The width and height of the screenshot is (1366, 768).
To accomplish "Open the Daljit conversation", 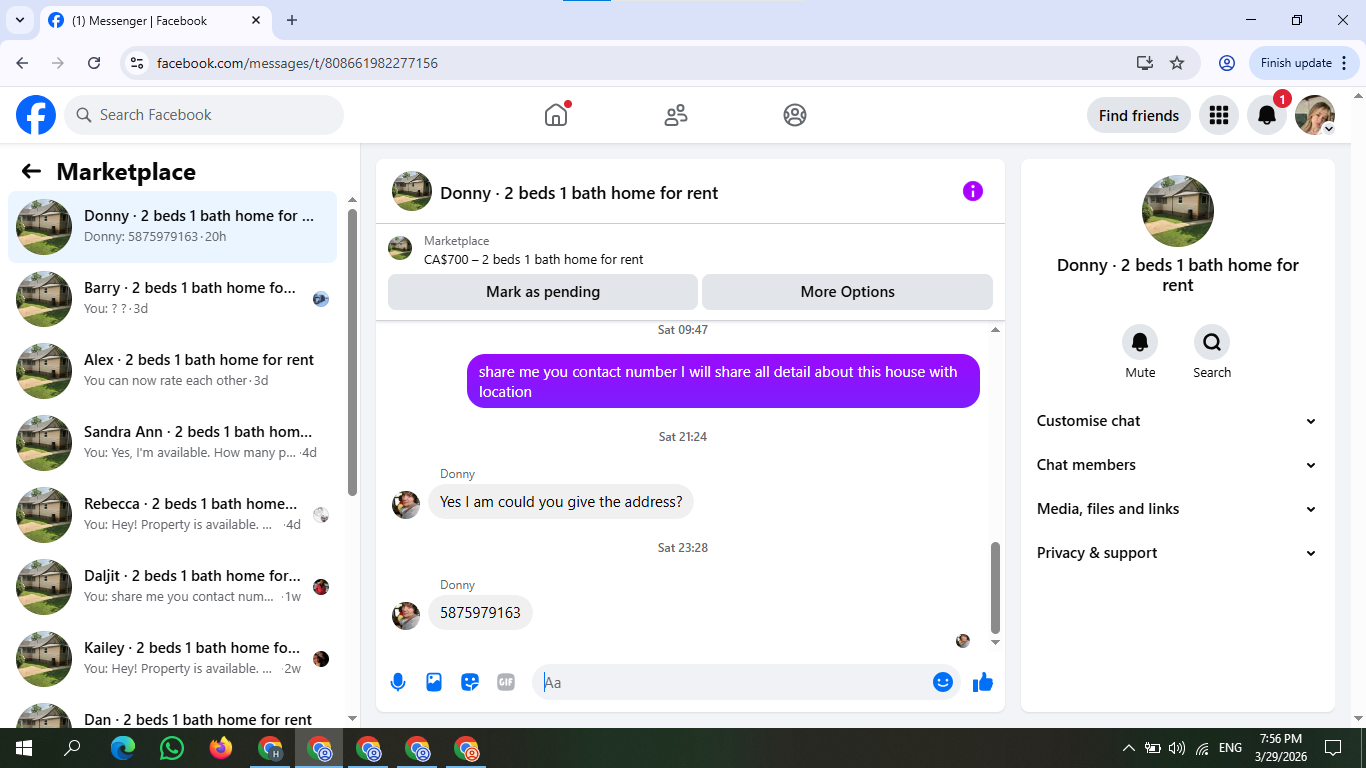I will pyautogui.click(x=173, y=587).
